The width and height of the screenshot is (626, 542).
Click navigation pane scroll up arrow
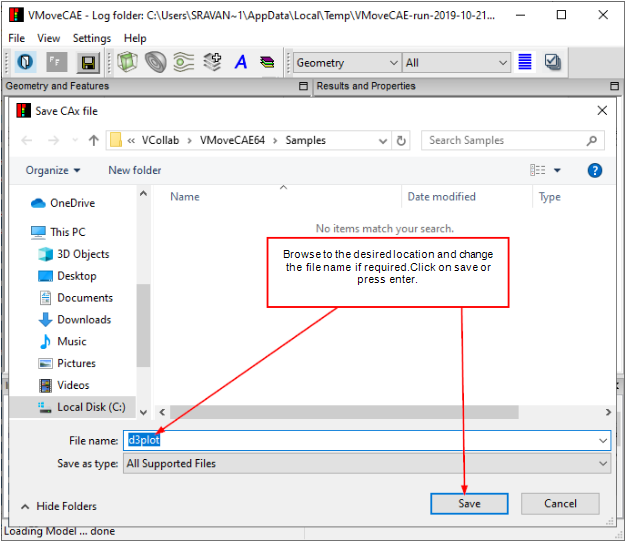click(x=143, y=194)
